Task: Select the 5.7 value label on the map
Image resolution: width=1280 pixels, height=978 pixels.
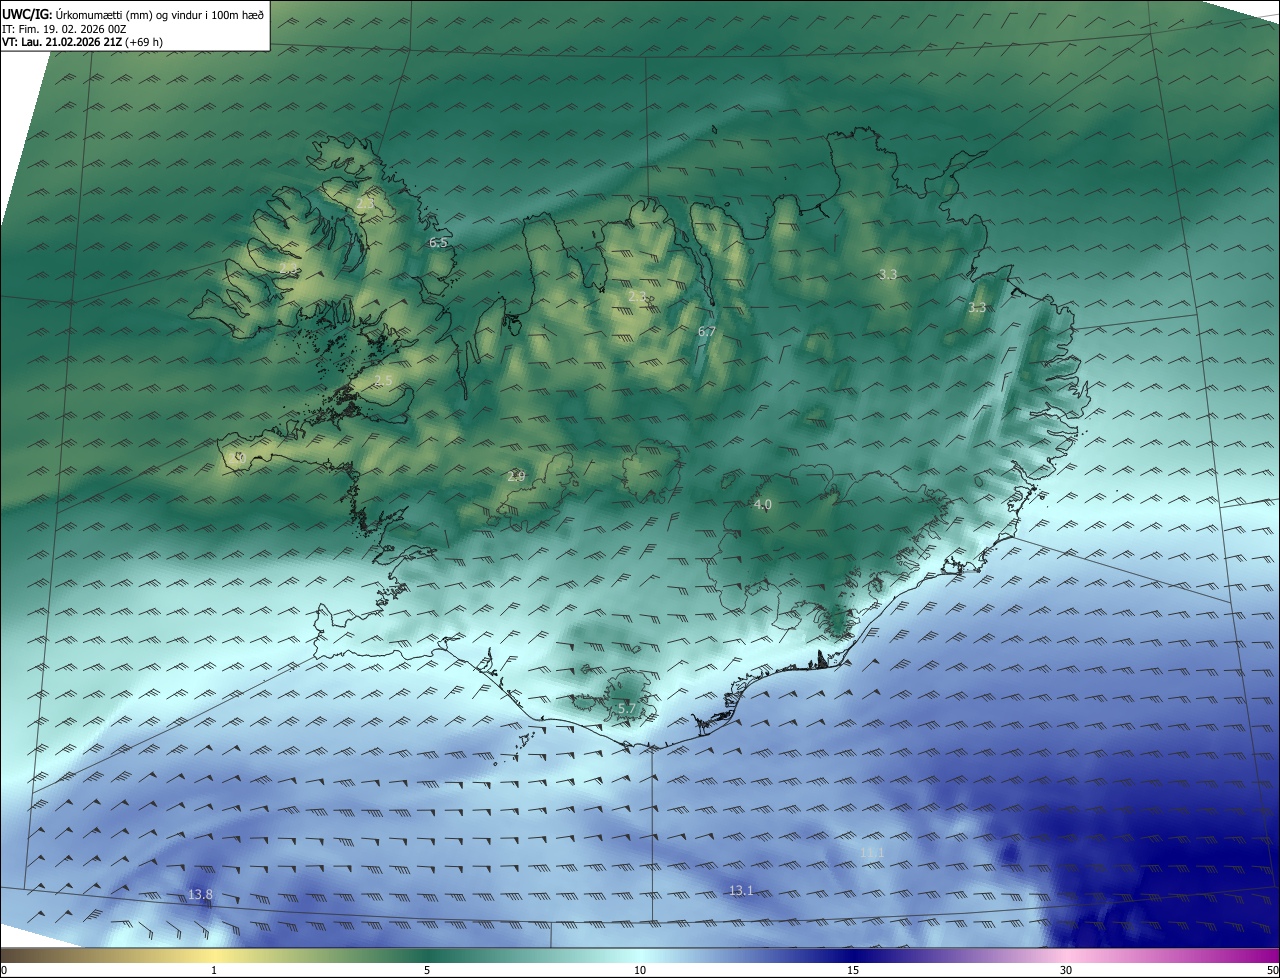Action: coord(626,708)
